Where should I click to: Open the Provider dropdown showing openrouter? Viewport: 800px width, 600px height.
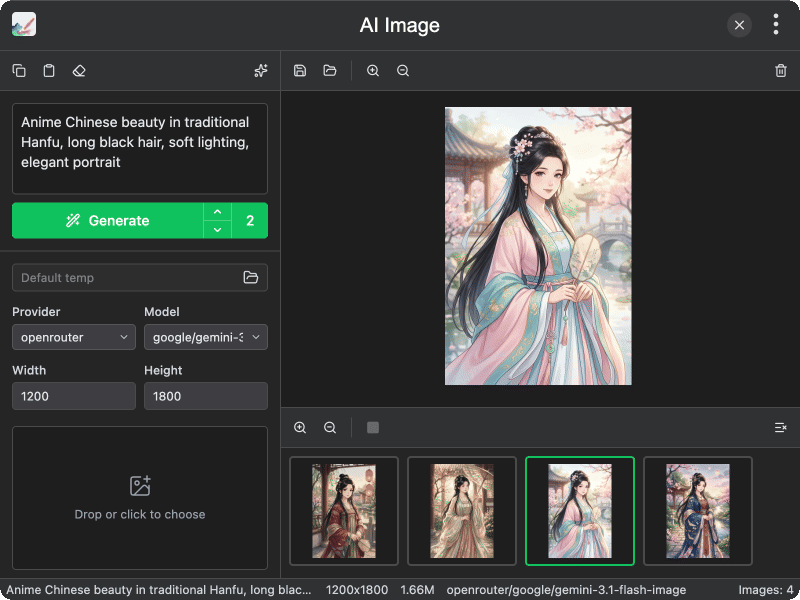pos(74,337)
